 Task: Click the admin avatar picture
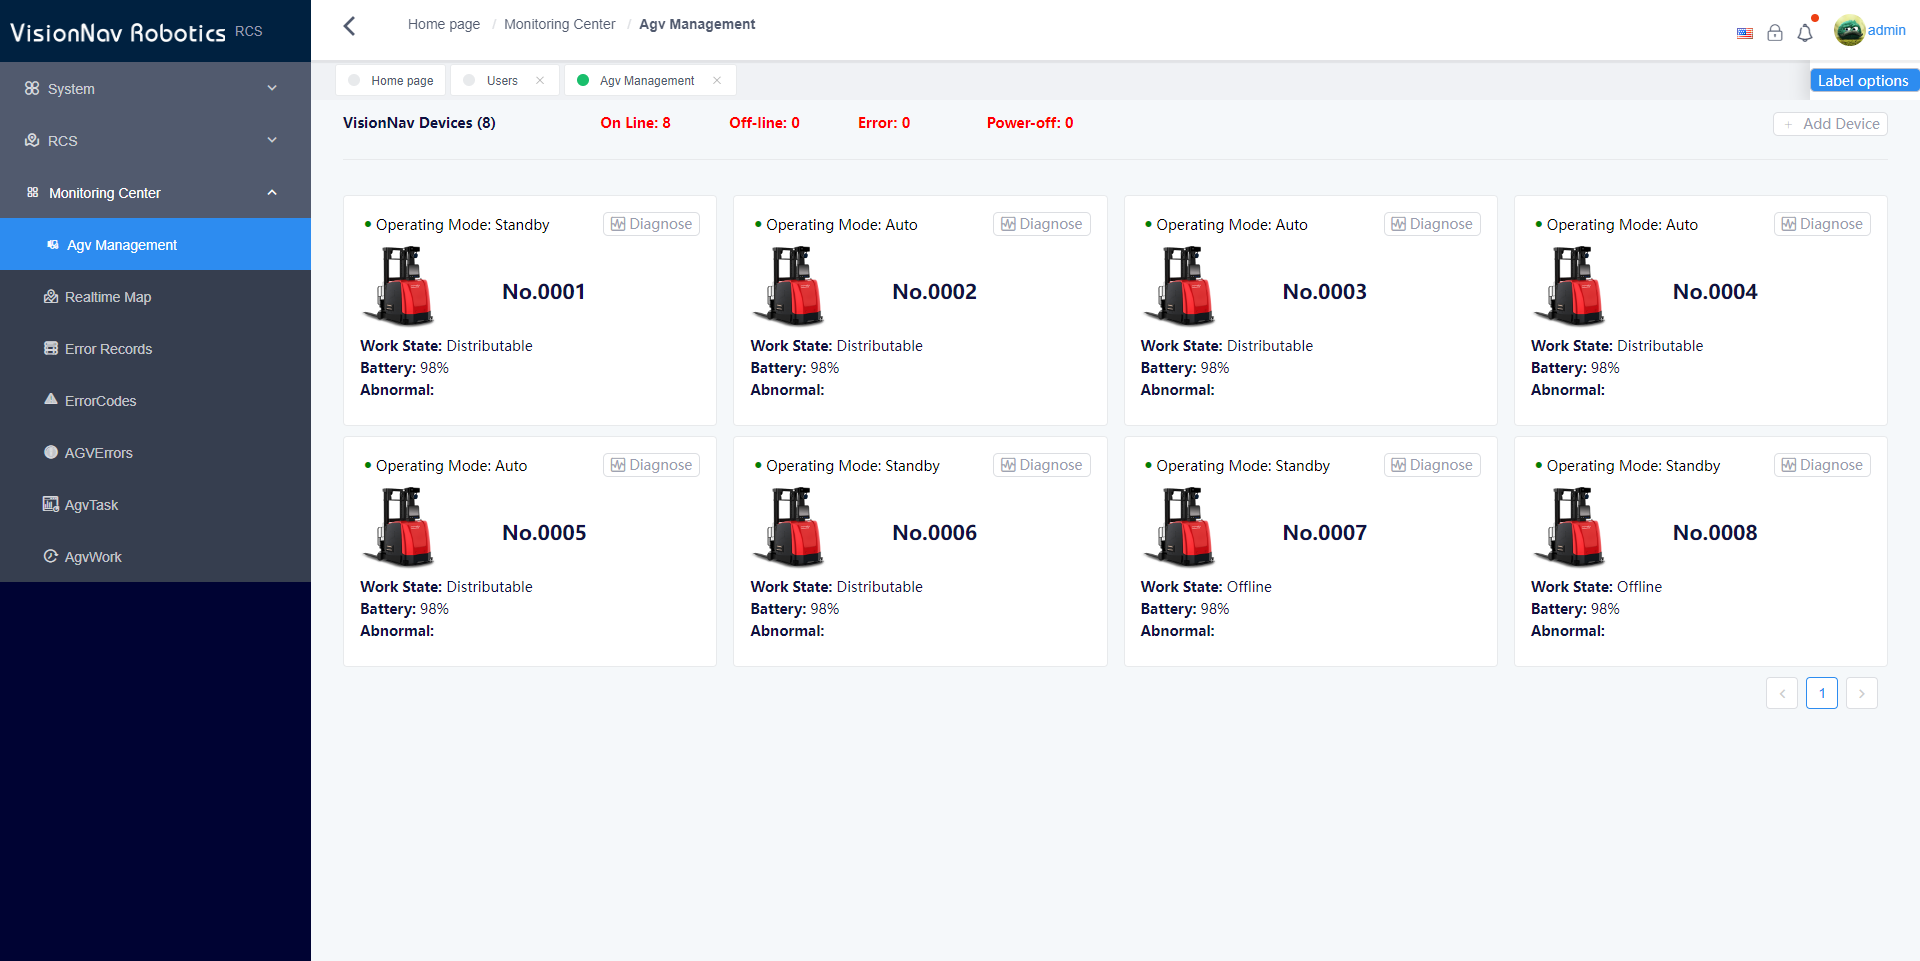(1849, 31)
